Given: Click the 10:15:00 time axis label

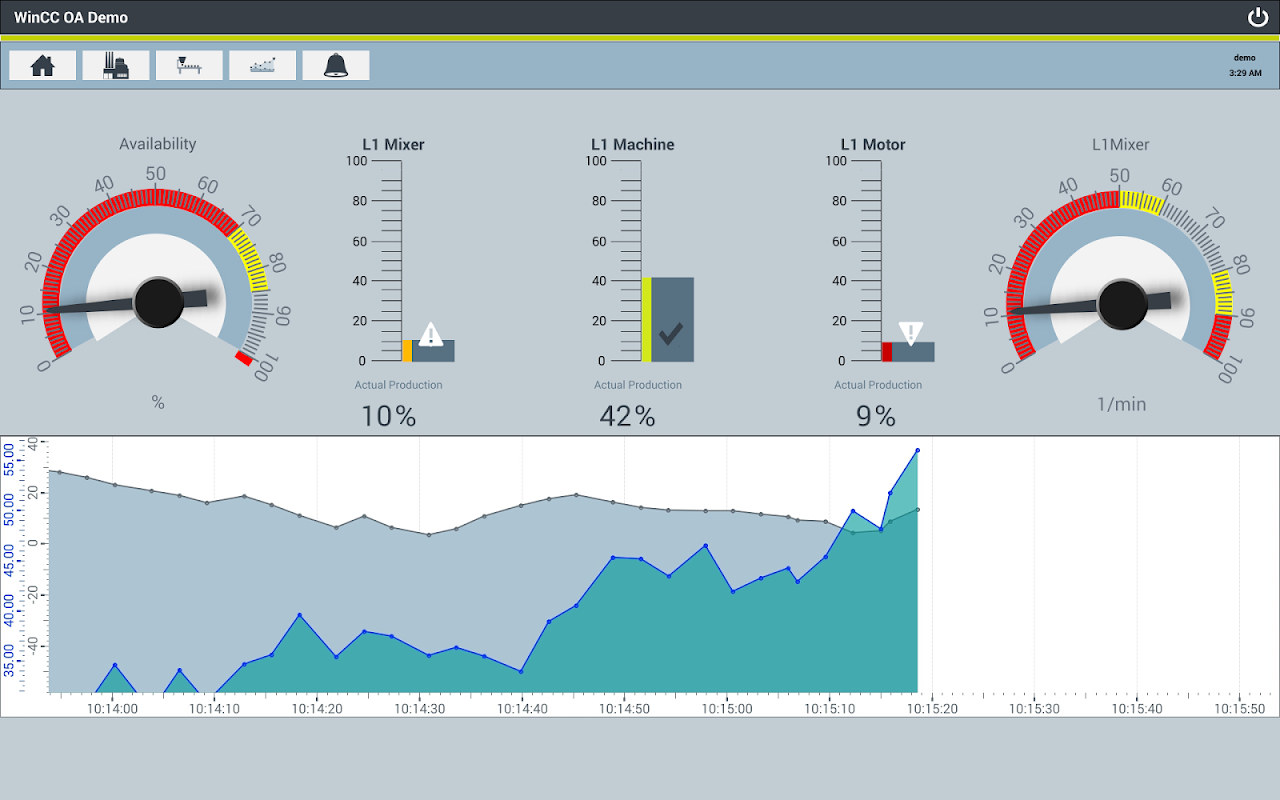Looking at the screenshot, I should pyautogui.click(x=727, y=708).
